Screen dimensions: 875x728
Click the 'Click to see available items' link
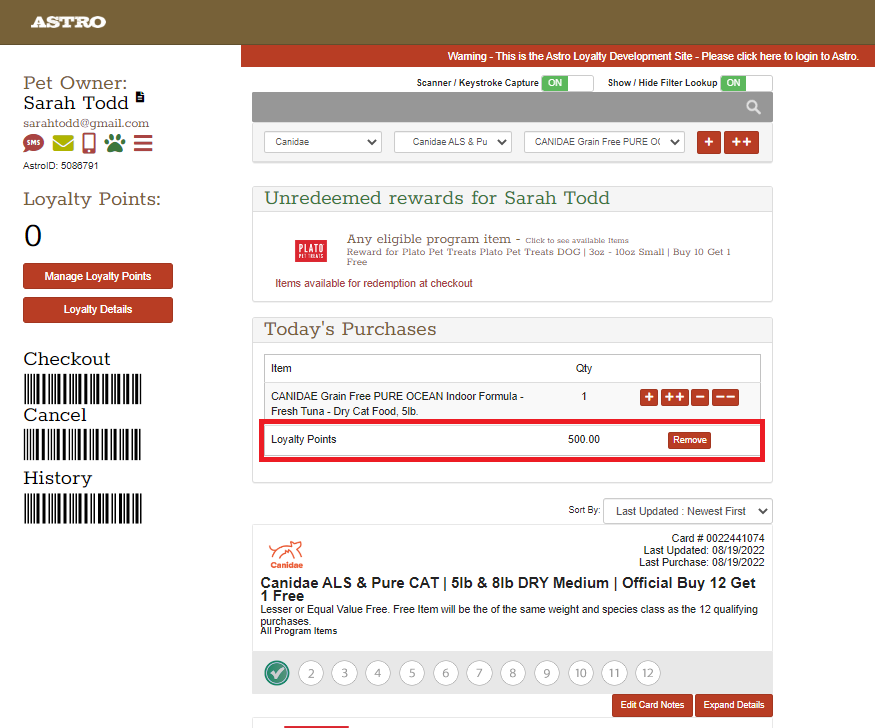coord(576,240)
